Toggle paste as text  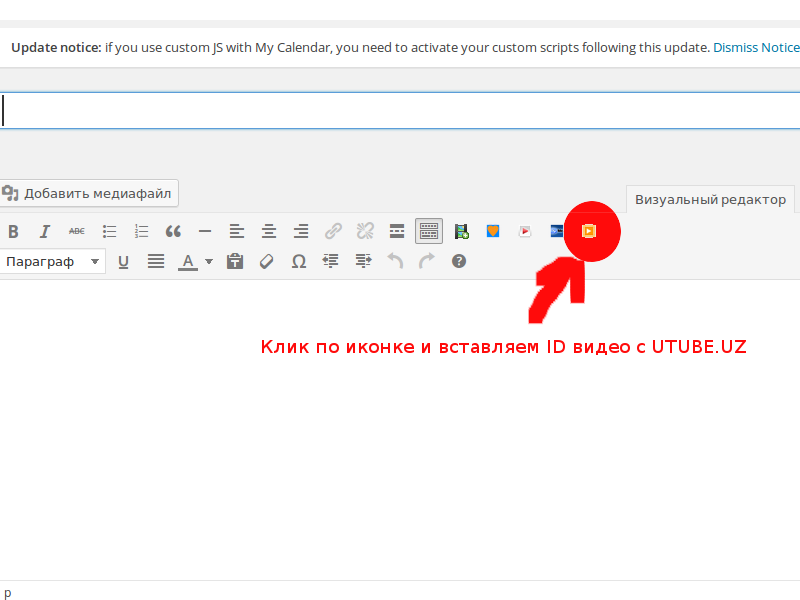point(235,262)
